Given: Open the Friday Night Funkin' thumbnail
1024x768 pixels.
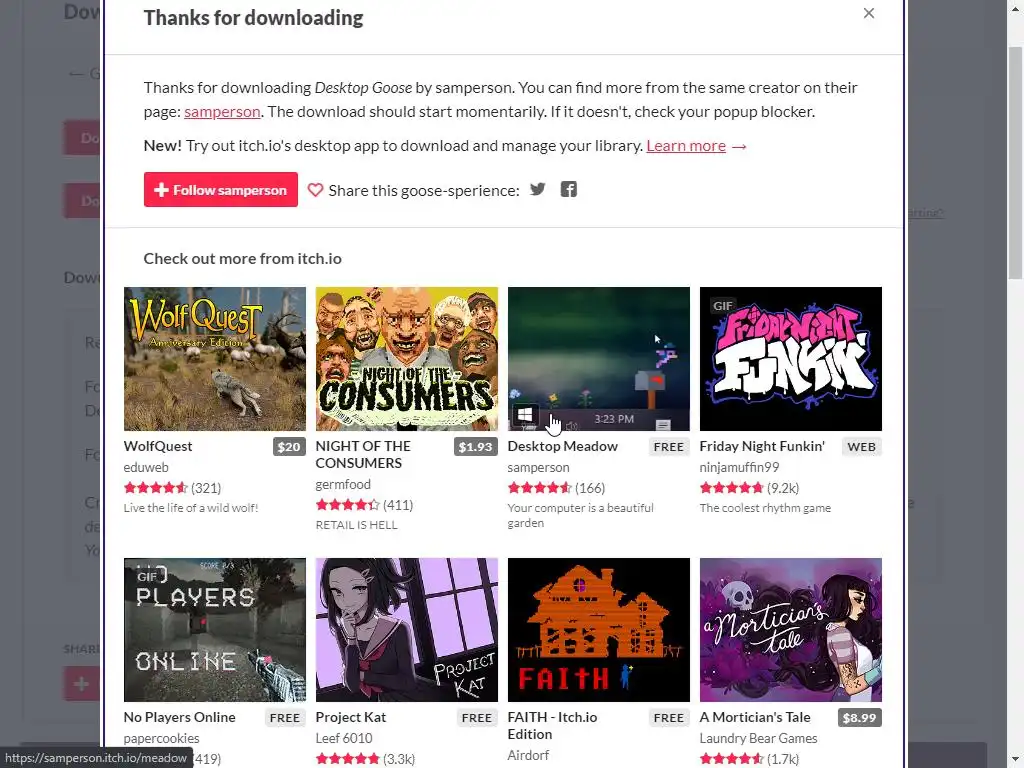Looking at the screenshot, I should pos(790,359).
